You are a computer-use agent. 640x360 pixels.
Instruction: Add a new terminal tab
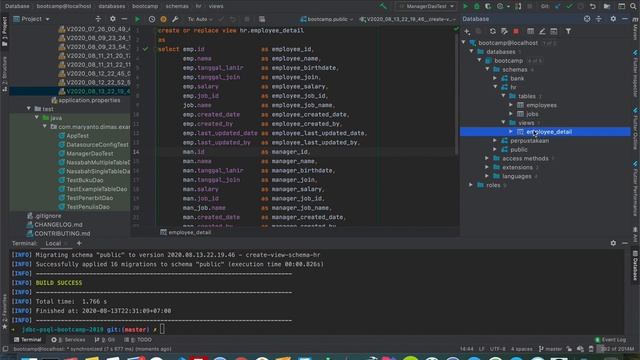pyautogui.click(x=79, y=243)
